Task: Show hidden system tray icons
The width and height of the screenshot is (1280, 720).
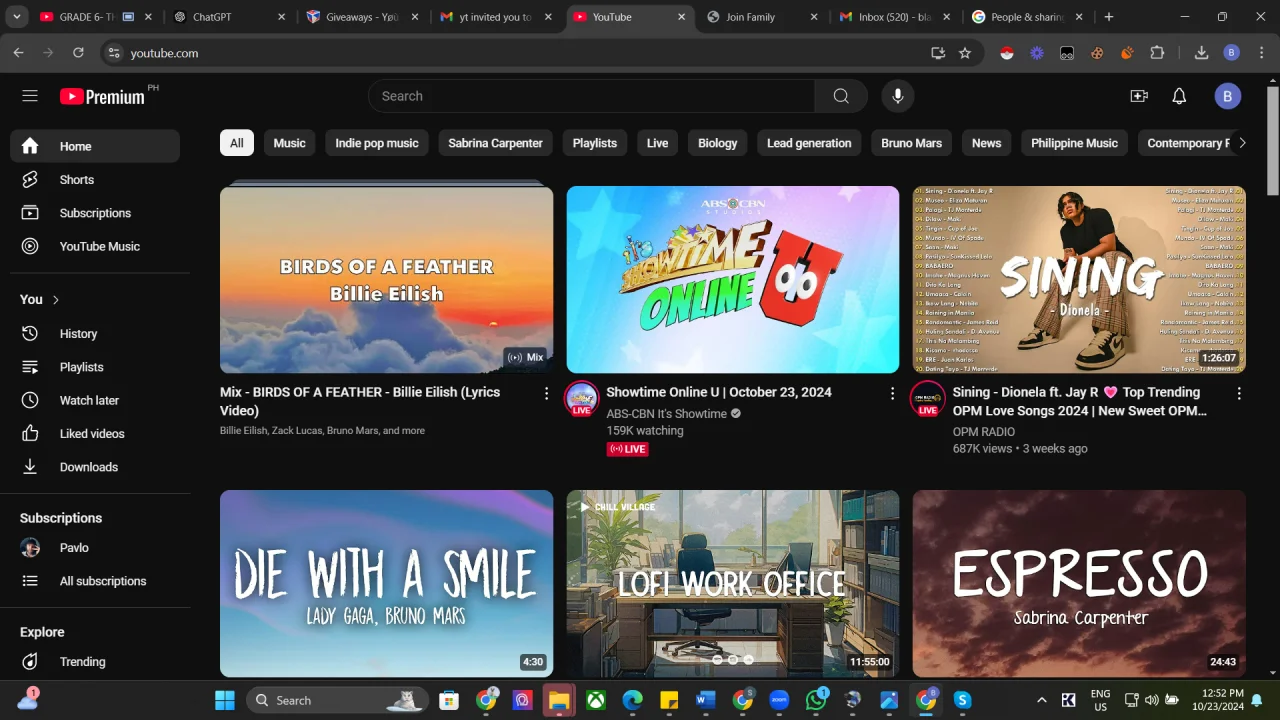Action: (1041, 700)
